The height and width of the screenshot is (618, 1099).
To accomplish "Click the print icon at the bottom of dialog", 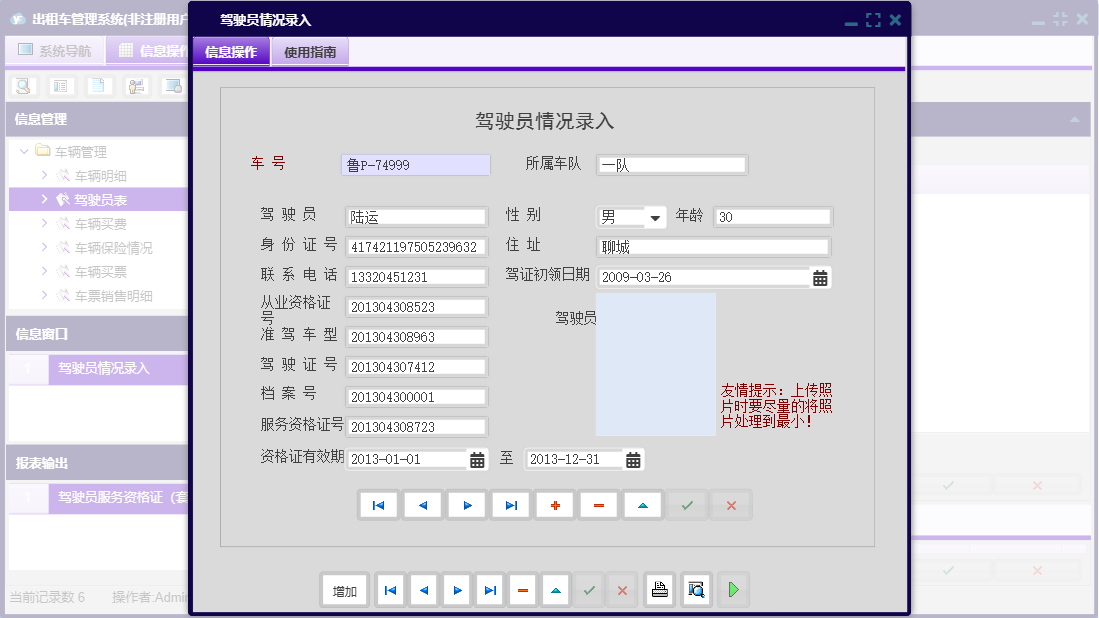I will click(x=659, y=590).
